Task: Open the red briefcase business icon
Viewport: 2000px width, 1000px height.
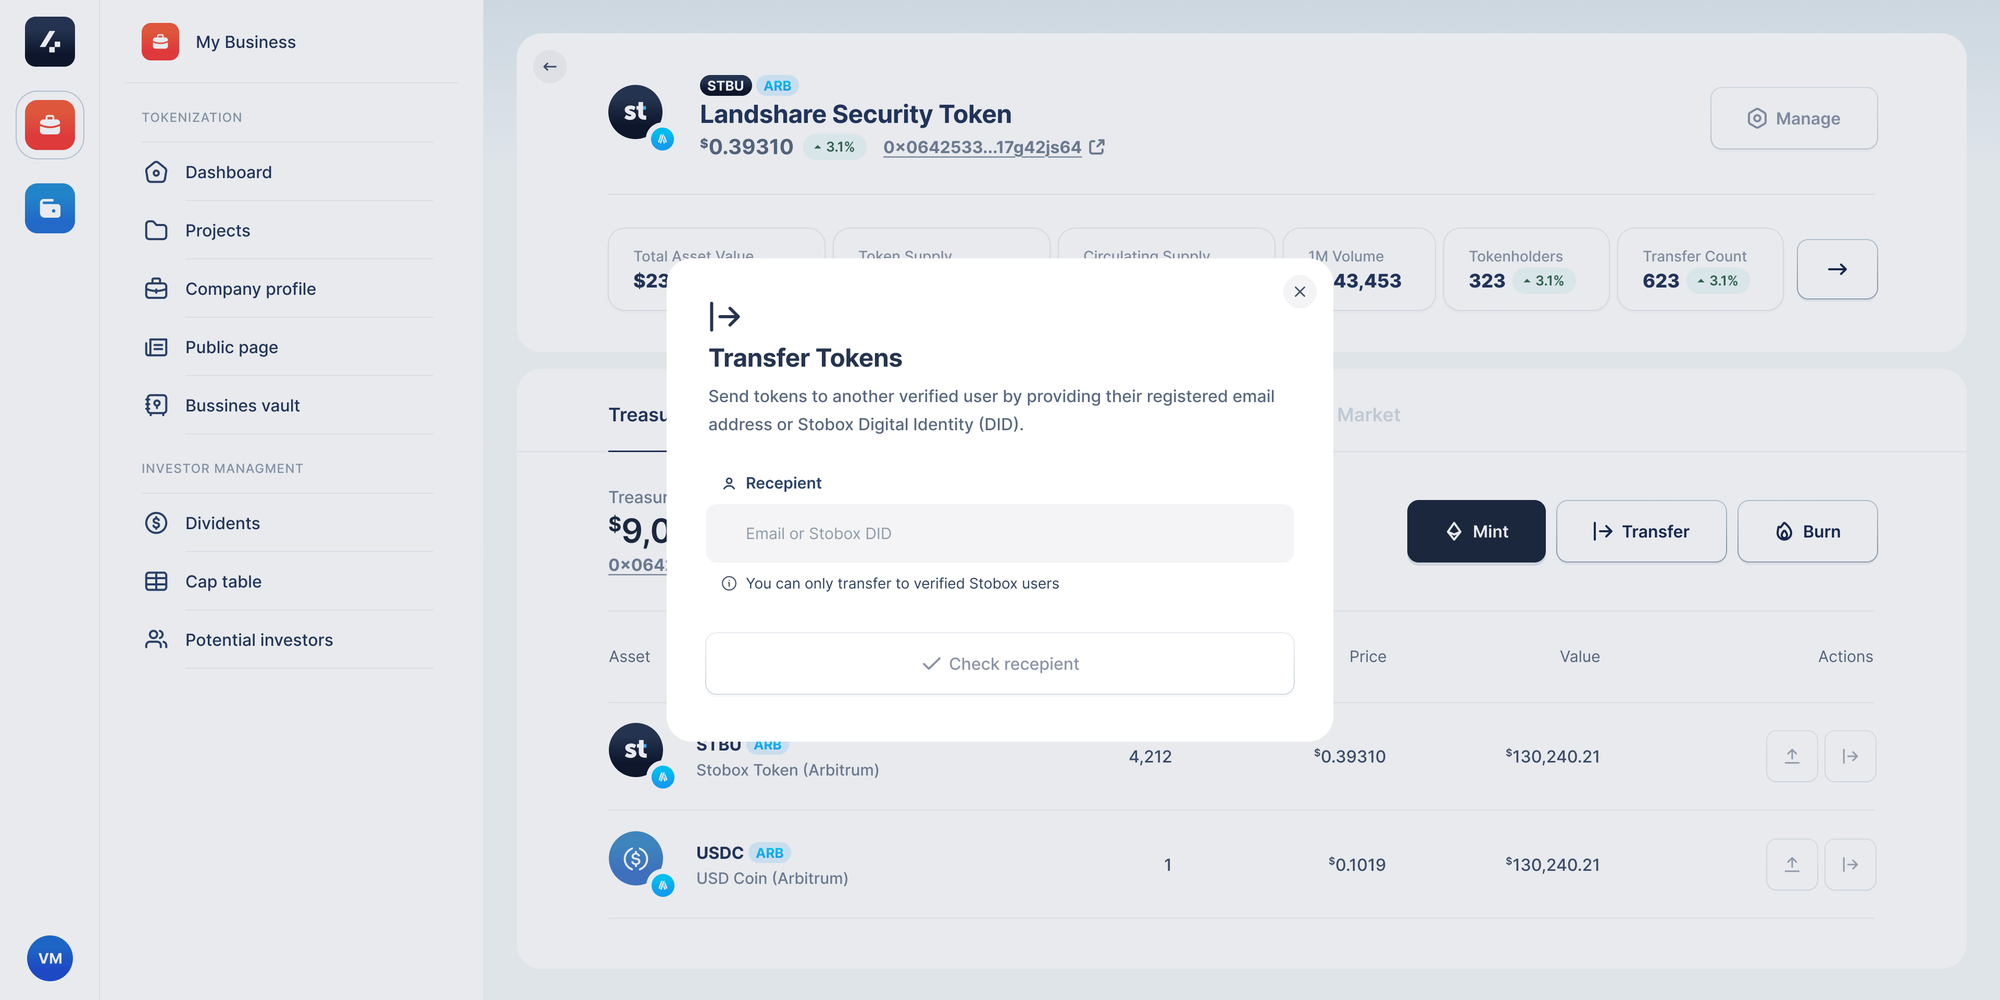Action: click(x=50, y=125)
